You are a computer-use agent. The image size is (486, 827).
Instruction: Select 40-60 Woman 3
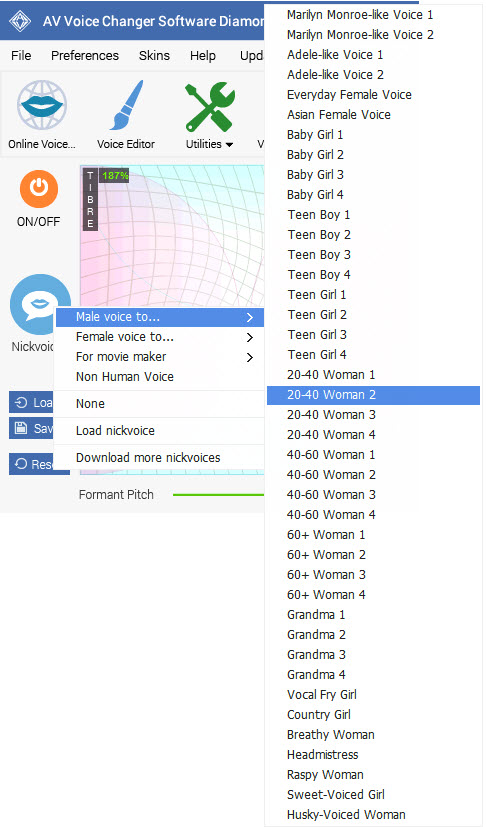[373, 495]
